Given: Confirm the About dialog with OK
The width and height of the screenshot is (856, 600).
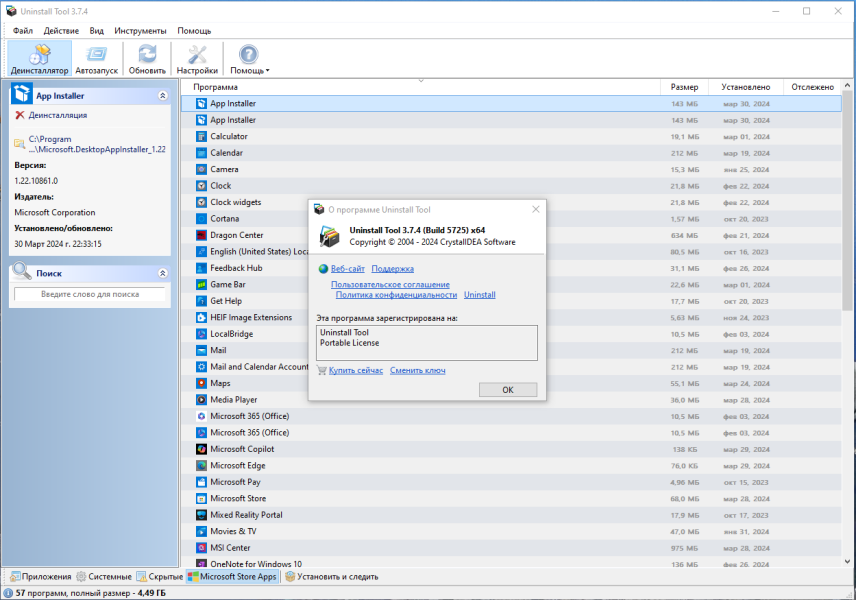Looking at the screenshot, I should point(508,390).
